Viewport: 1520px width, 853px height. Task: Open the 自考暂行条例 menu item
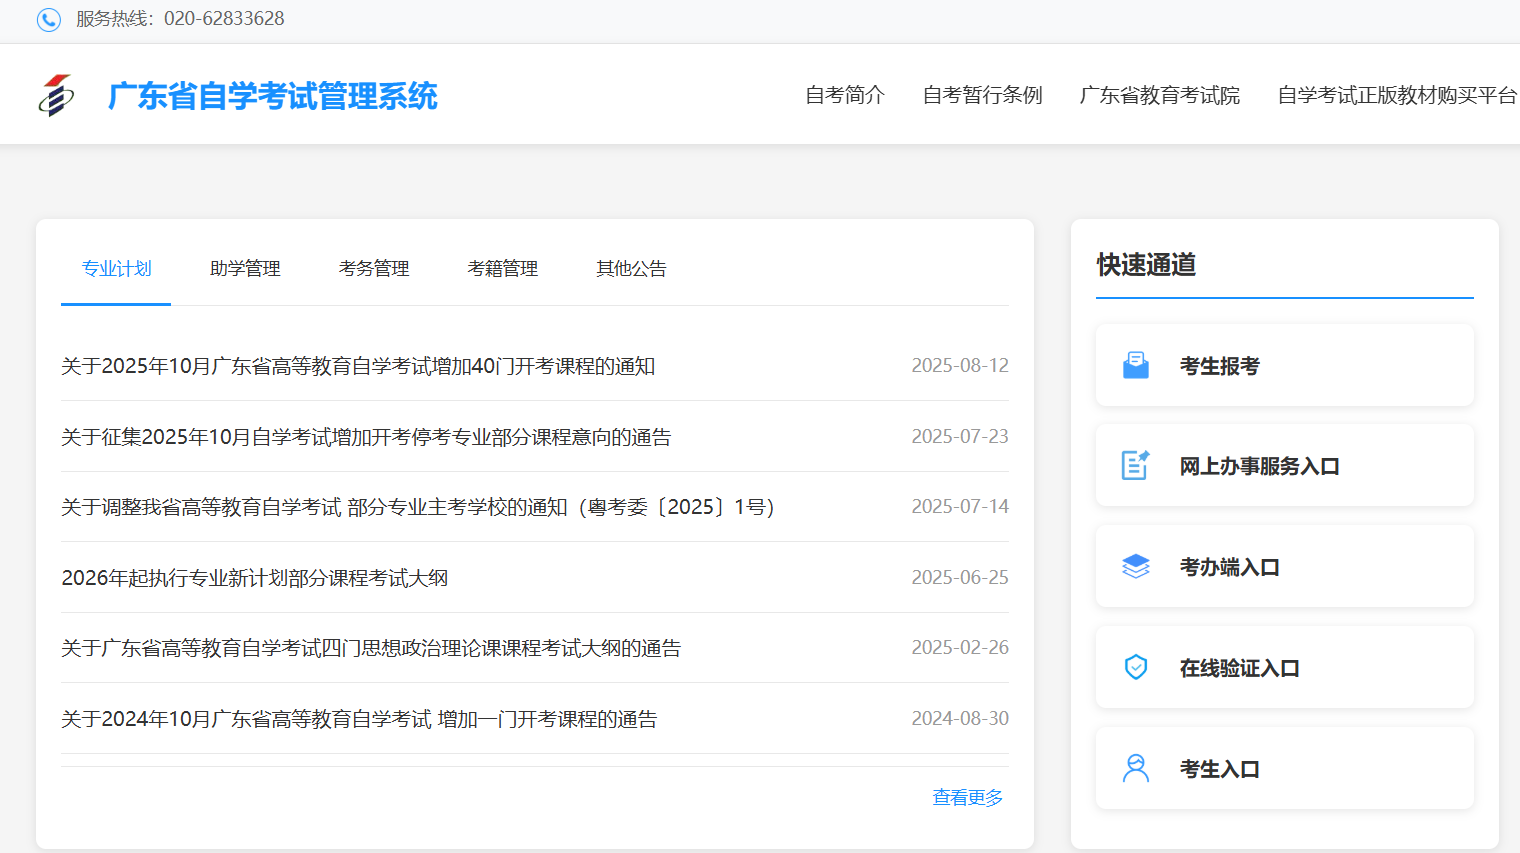point(983,95)
